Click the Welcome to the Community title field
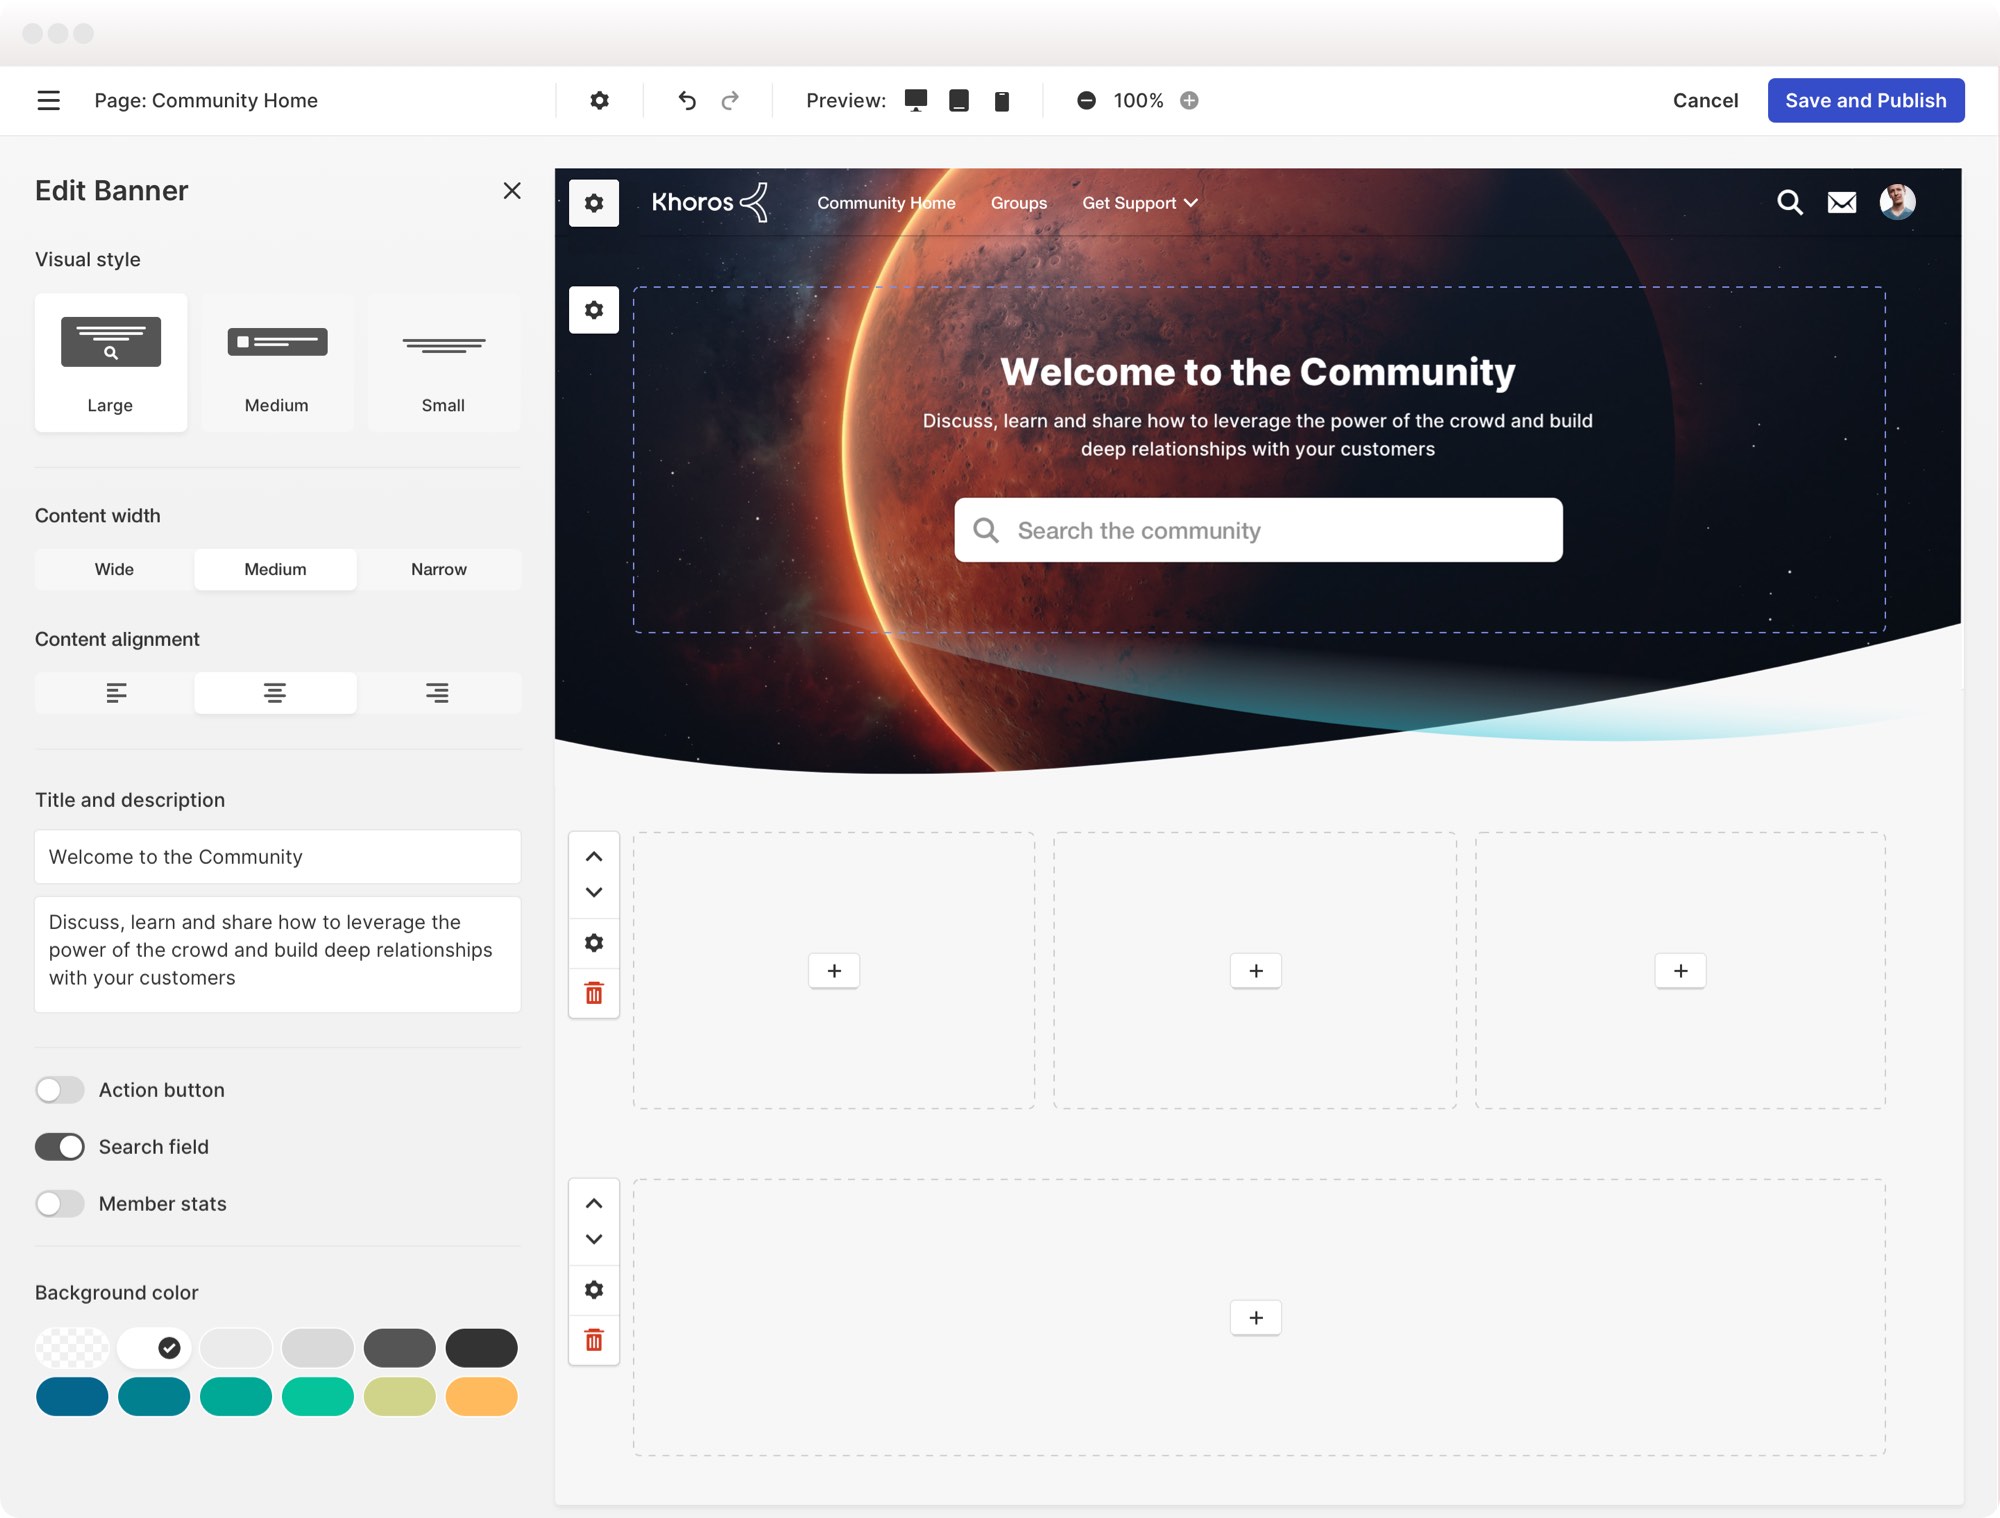This screenshot has height=1518, width=2000. 278,857
